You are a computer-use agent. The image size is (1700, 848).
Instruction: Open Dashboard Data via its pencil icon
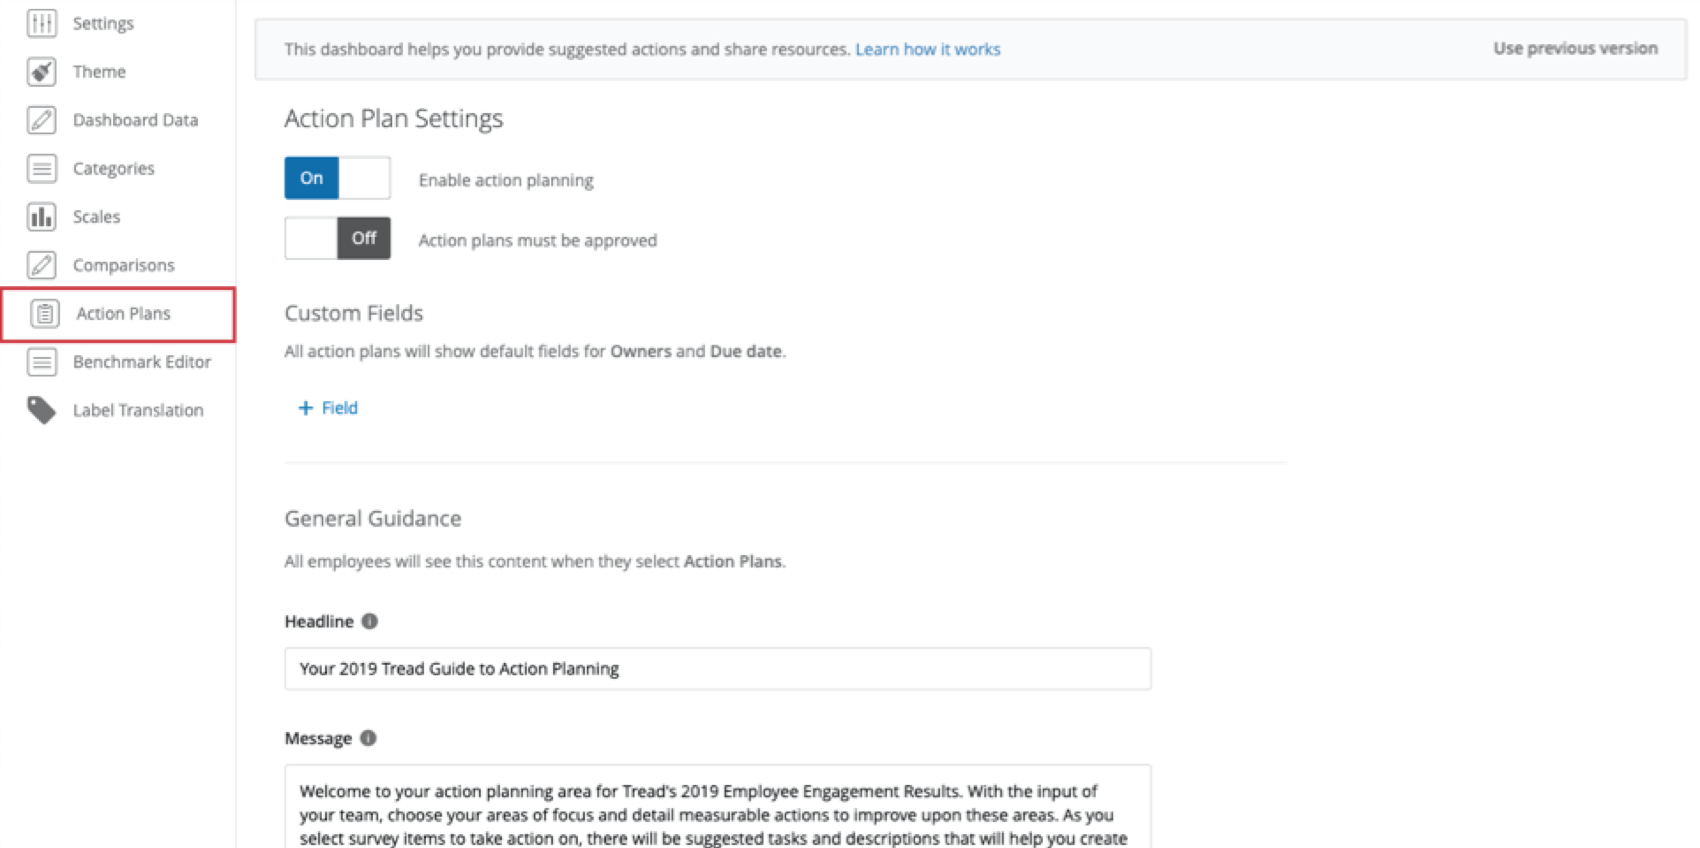coord(41,119)
